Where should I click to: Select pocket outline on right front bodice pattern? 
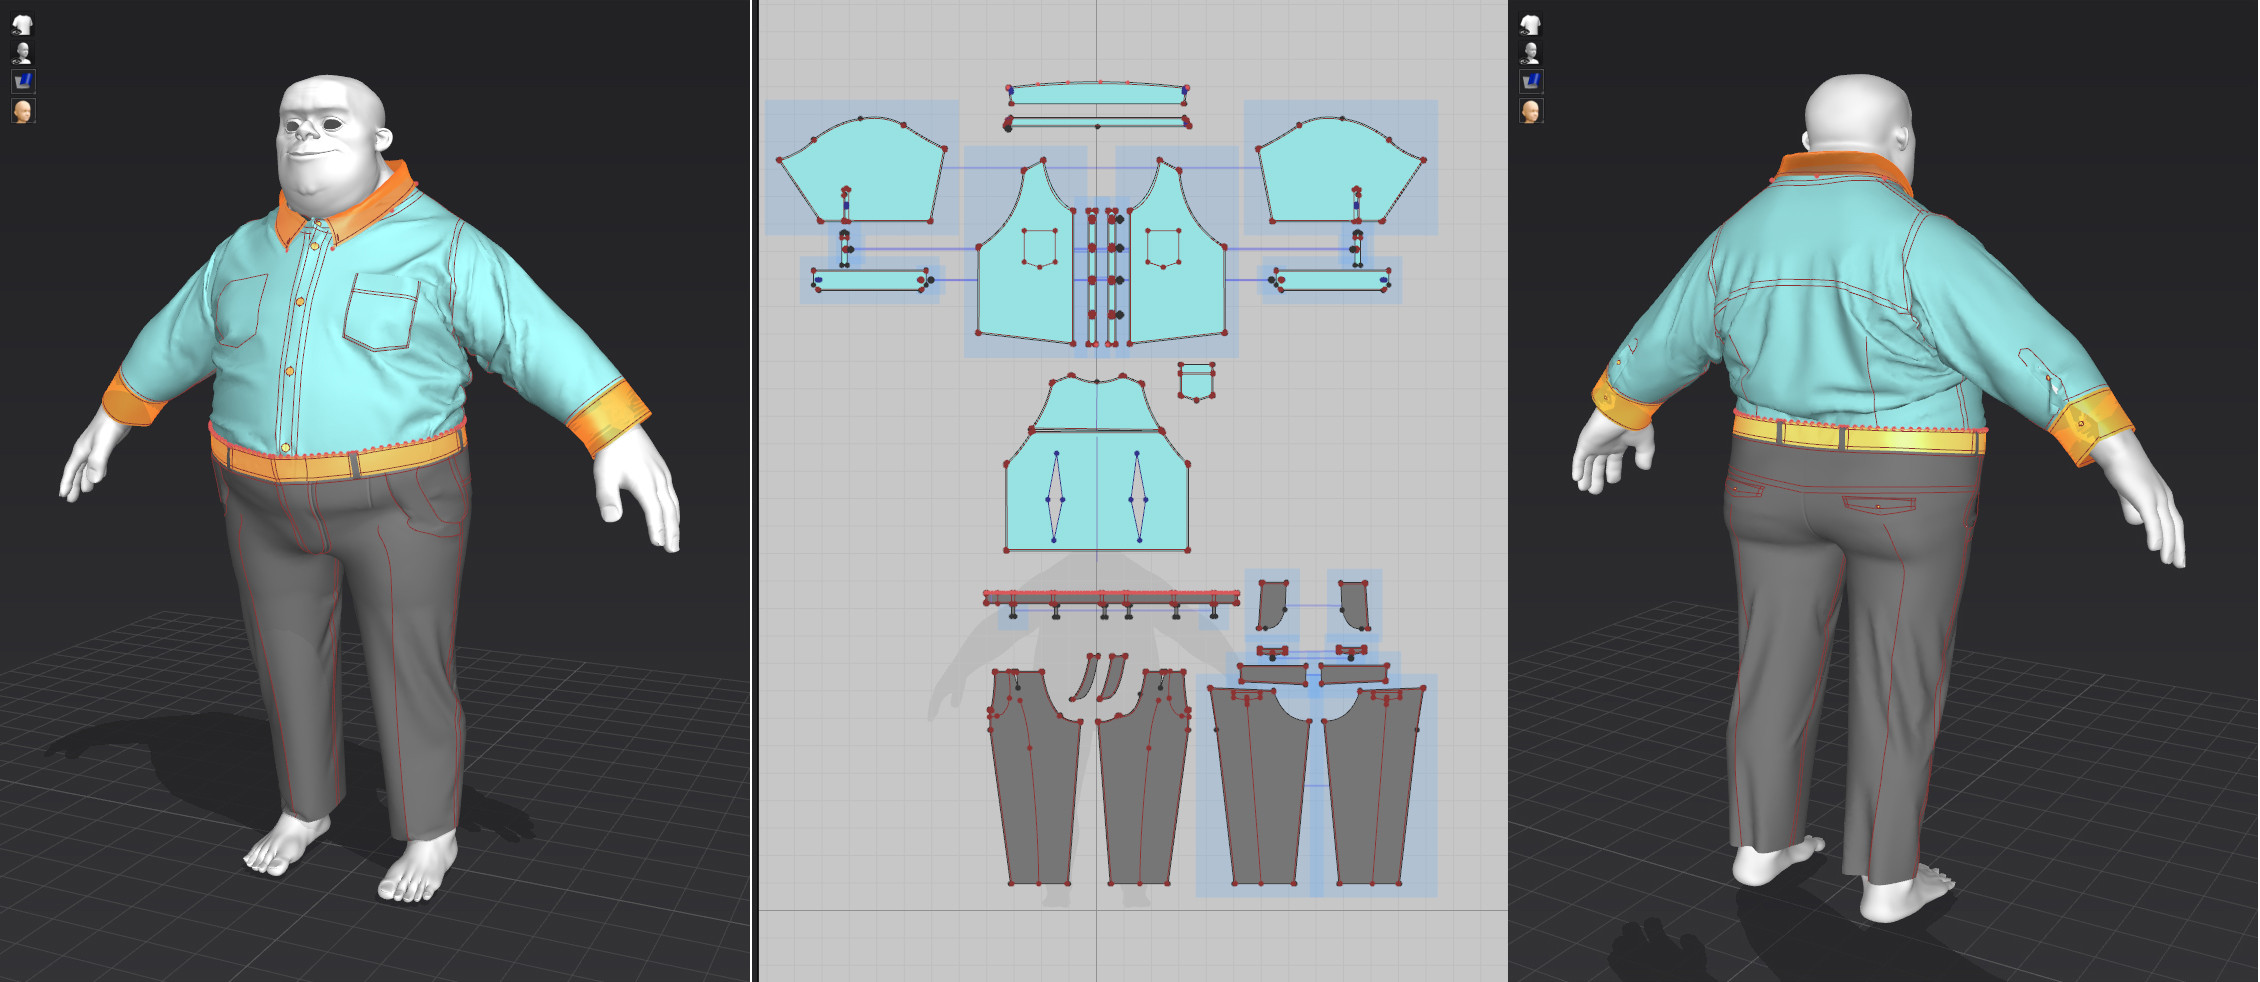[1163, 248]
